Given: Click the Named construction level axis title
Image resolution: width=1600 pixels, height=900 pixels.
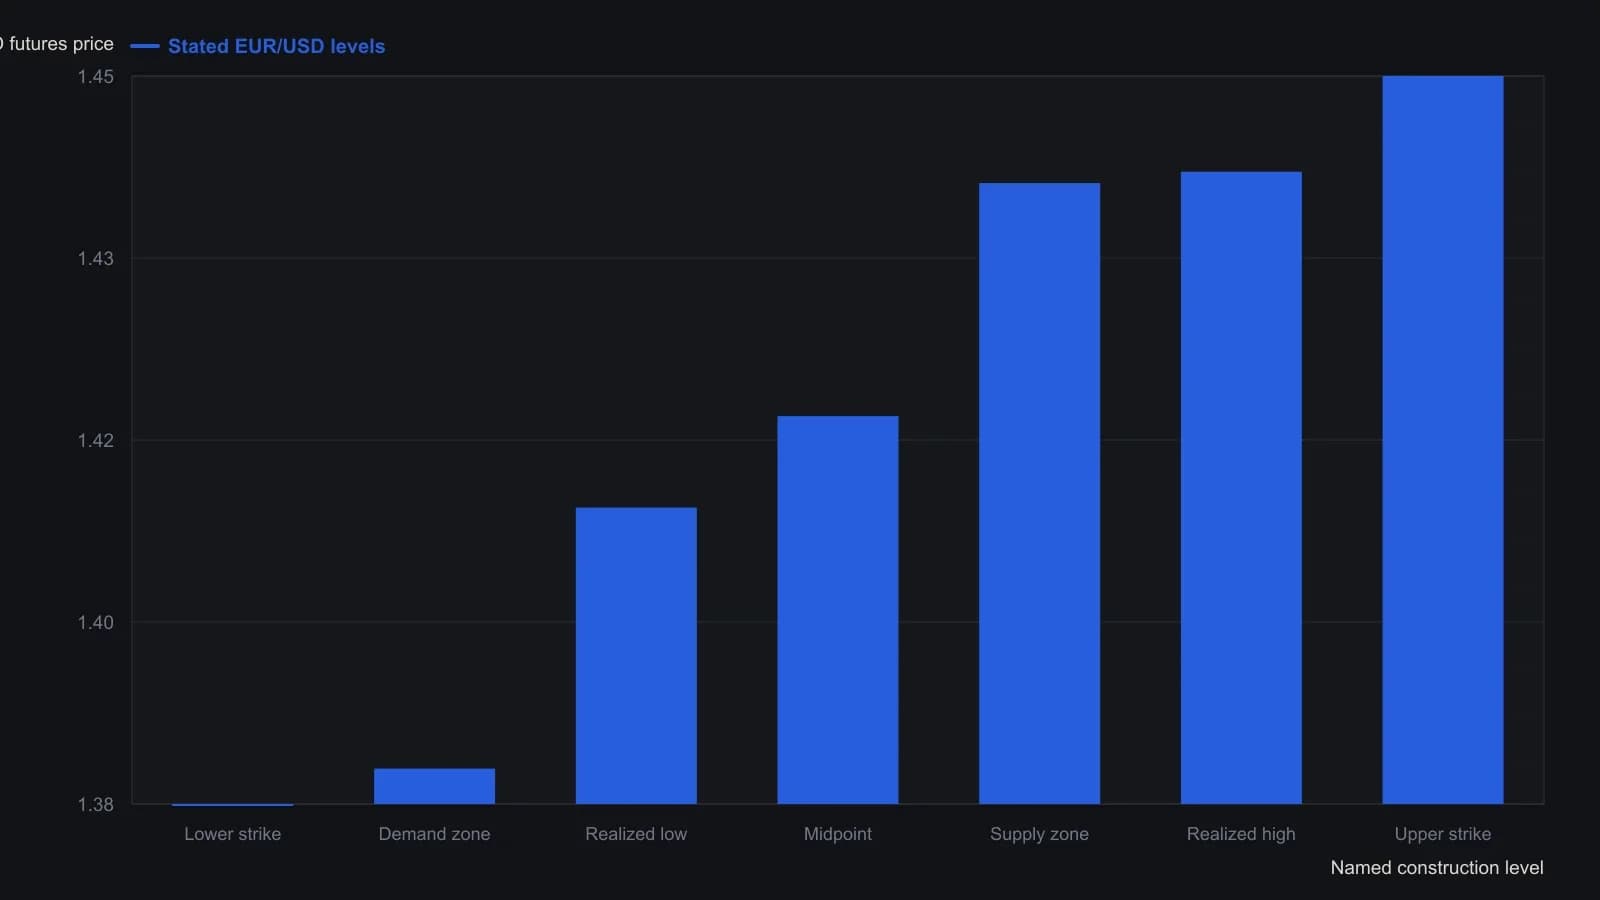Looking at the screenshot, I should 1437,868.
